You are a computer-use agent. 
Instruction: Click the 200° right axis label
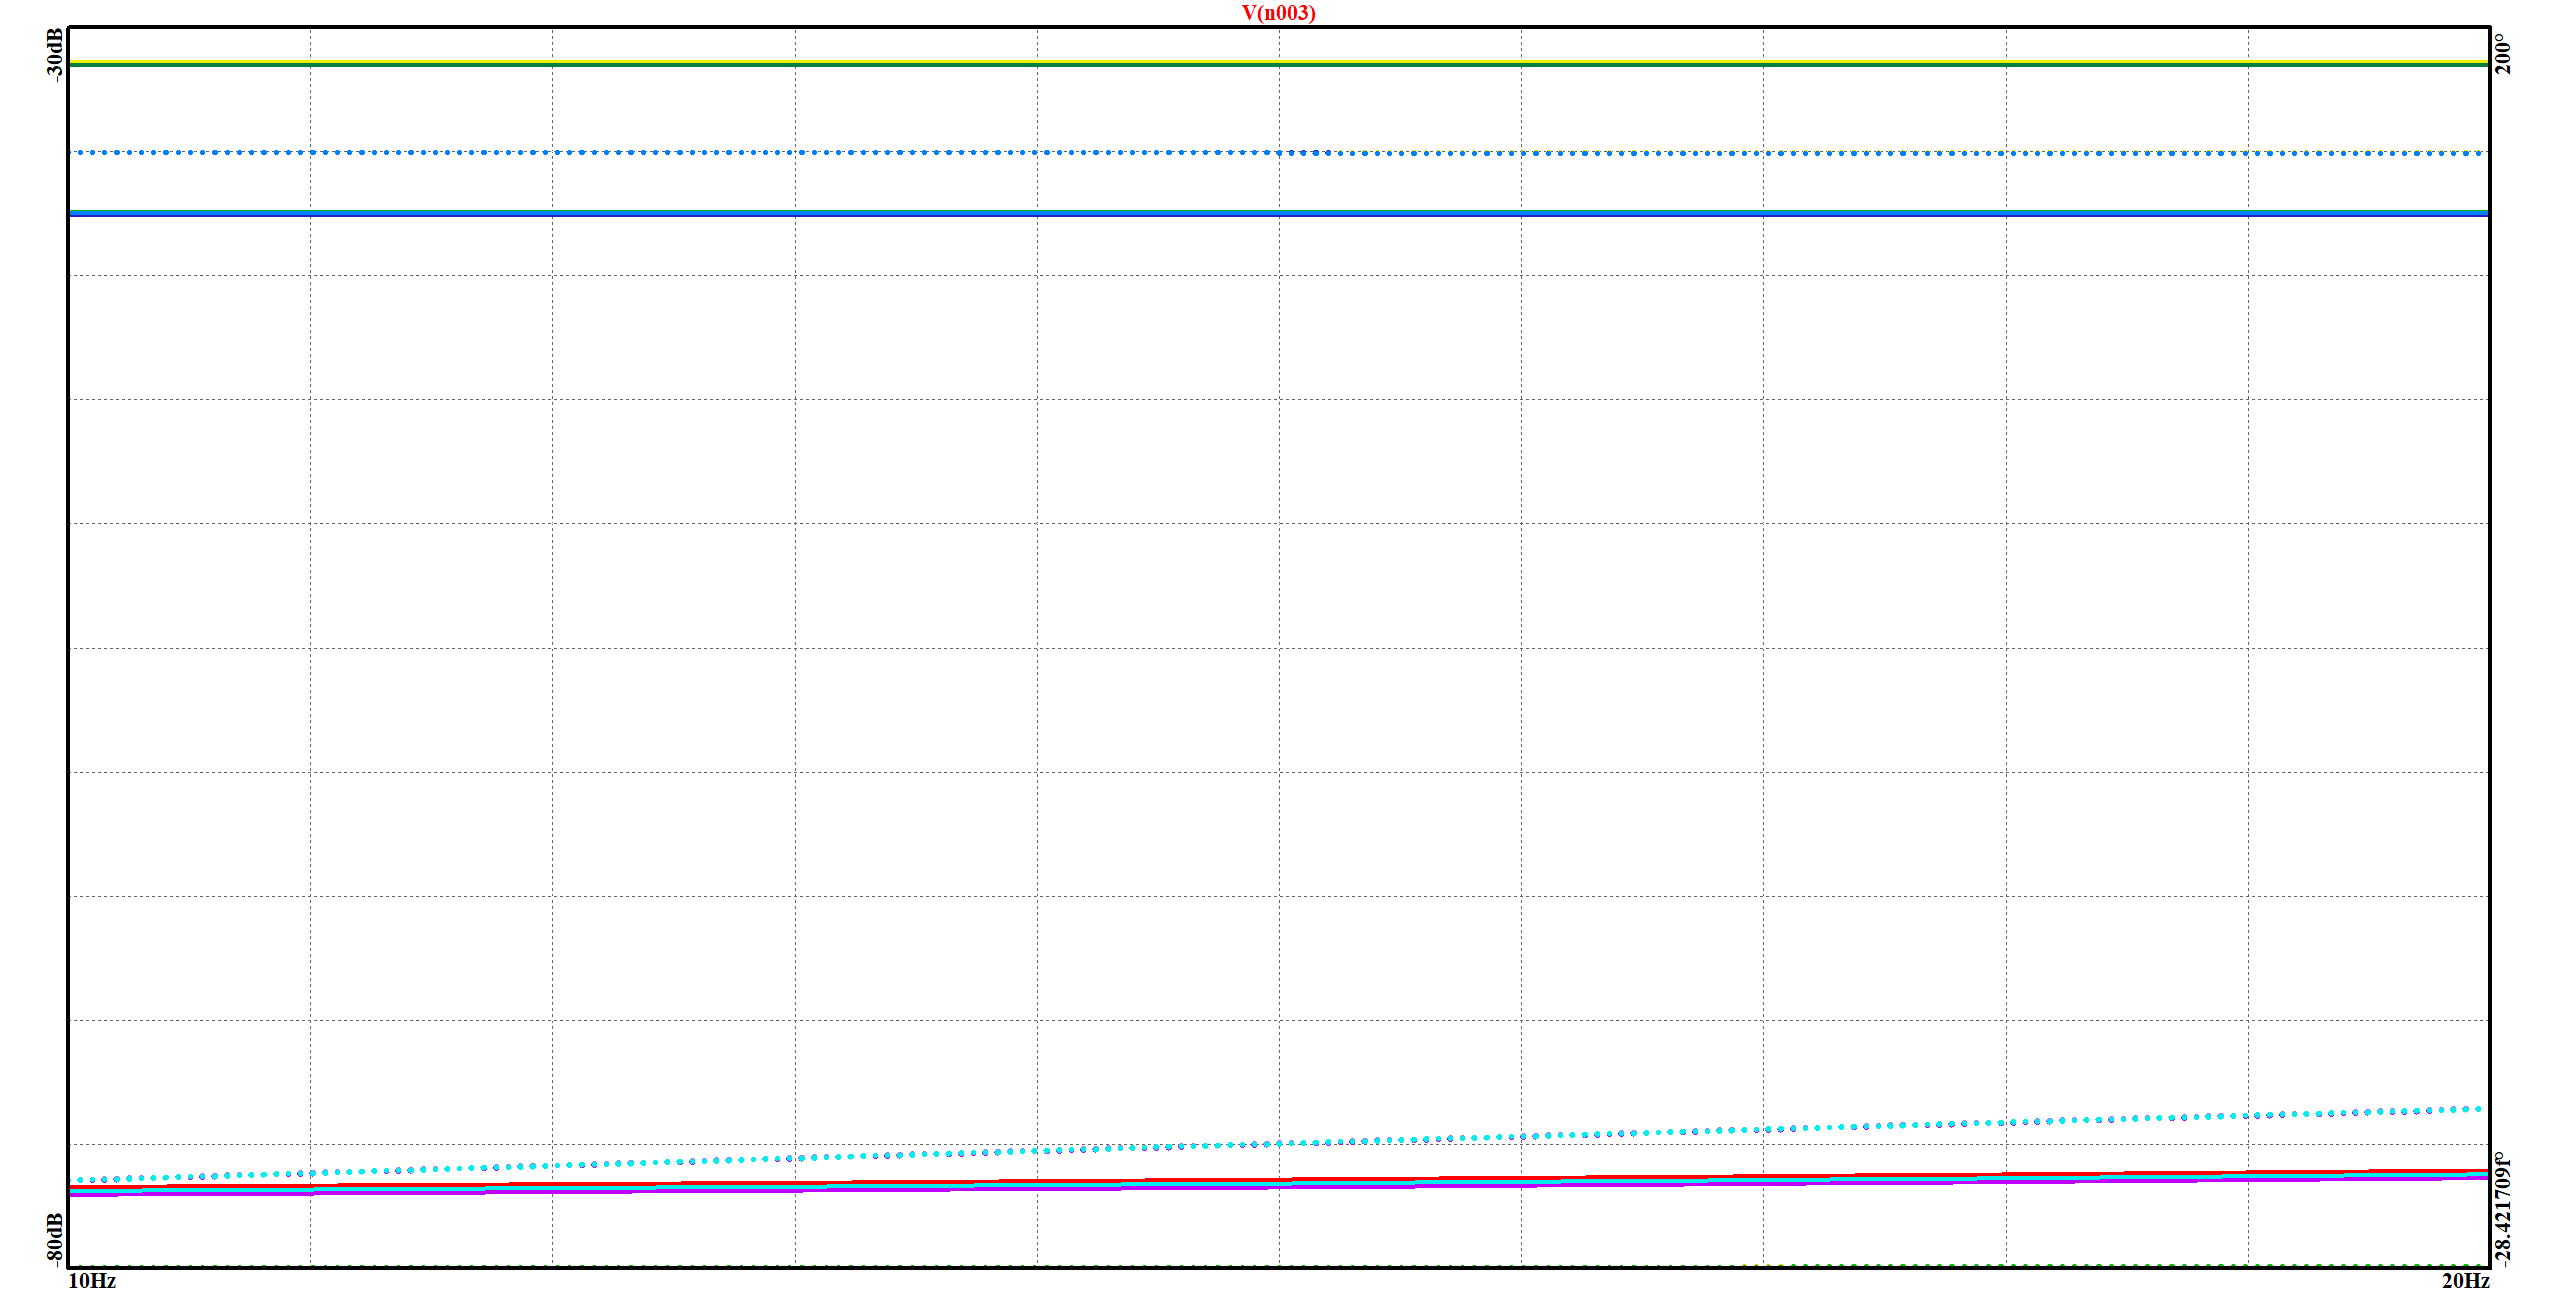[2503, 54]
